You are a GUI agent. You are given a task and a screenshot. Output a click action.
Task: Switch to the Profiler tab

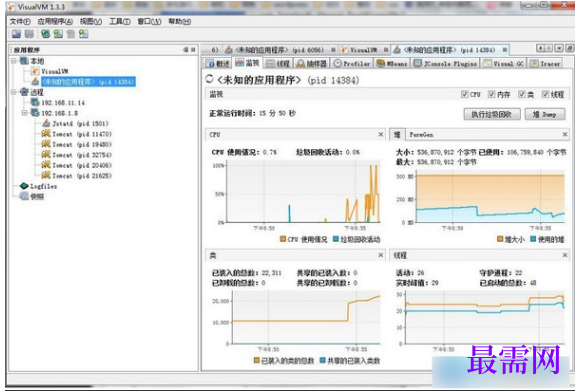352,64
